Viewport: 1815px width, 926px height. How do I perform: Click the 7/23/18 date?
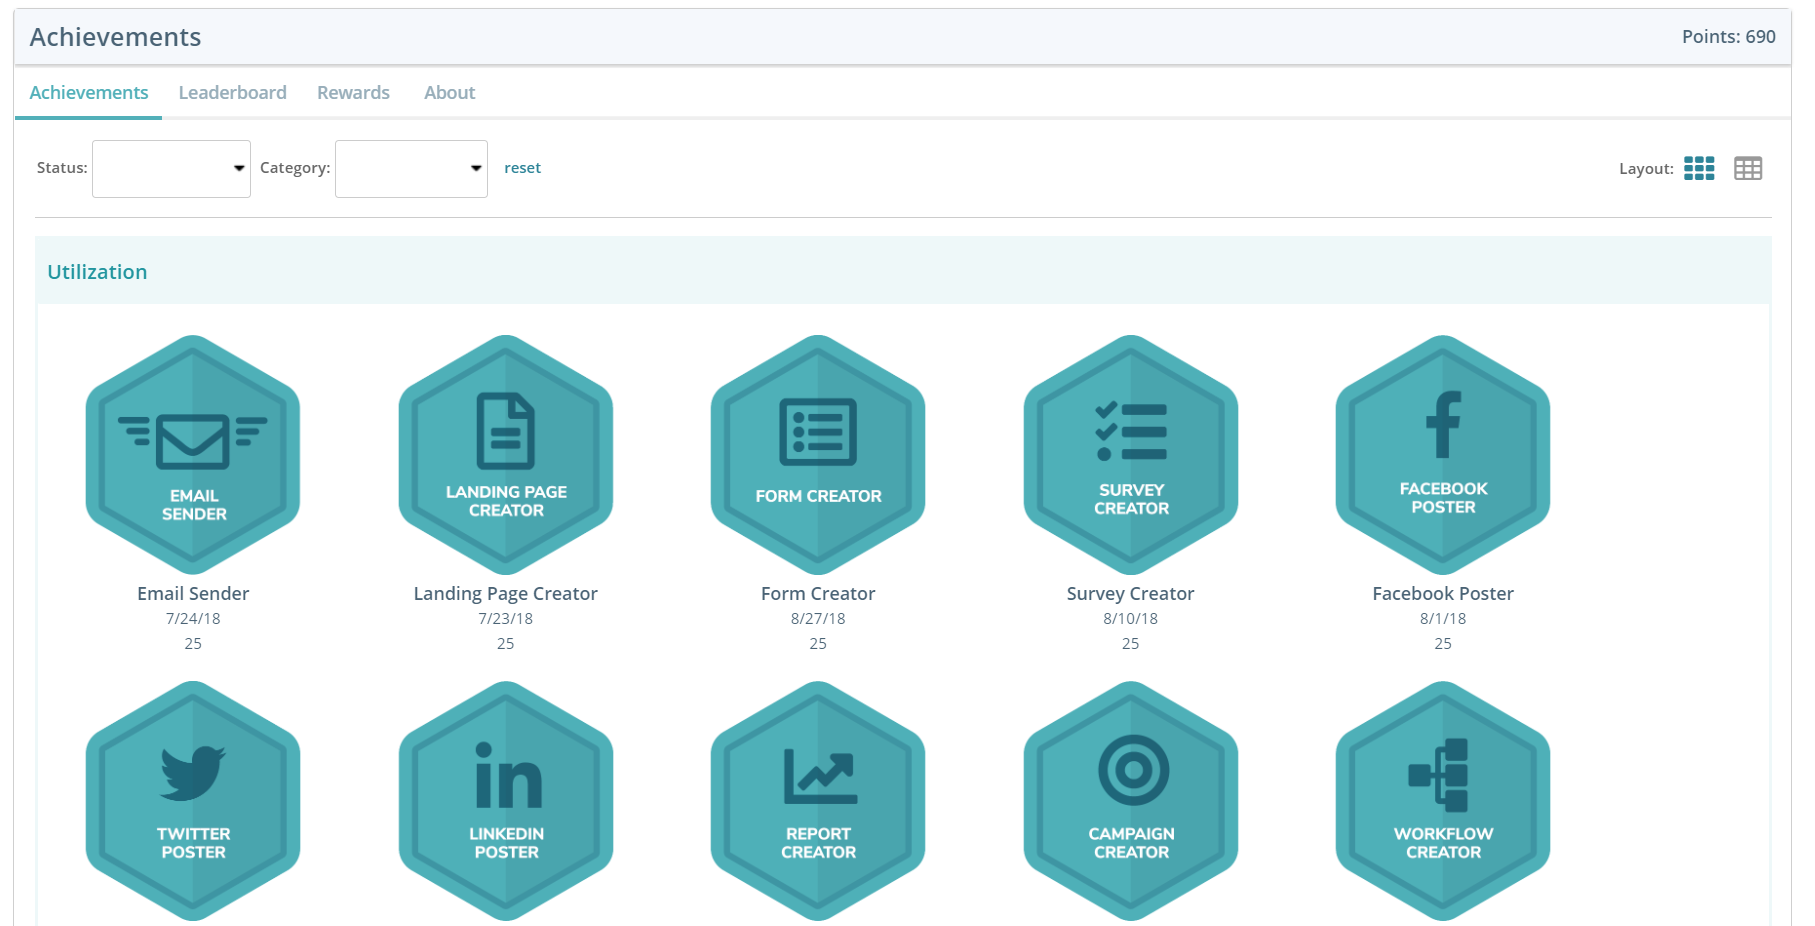click(506, 619)
